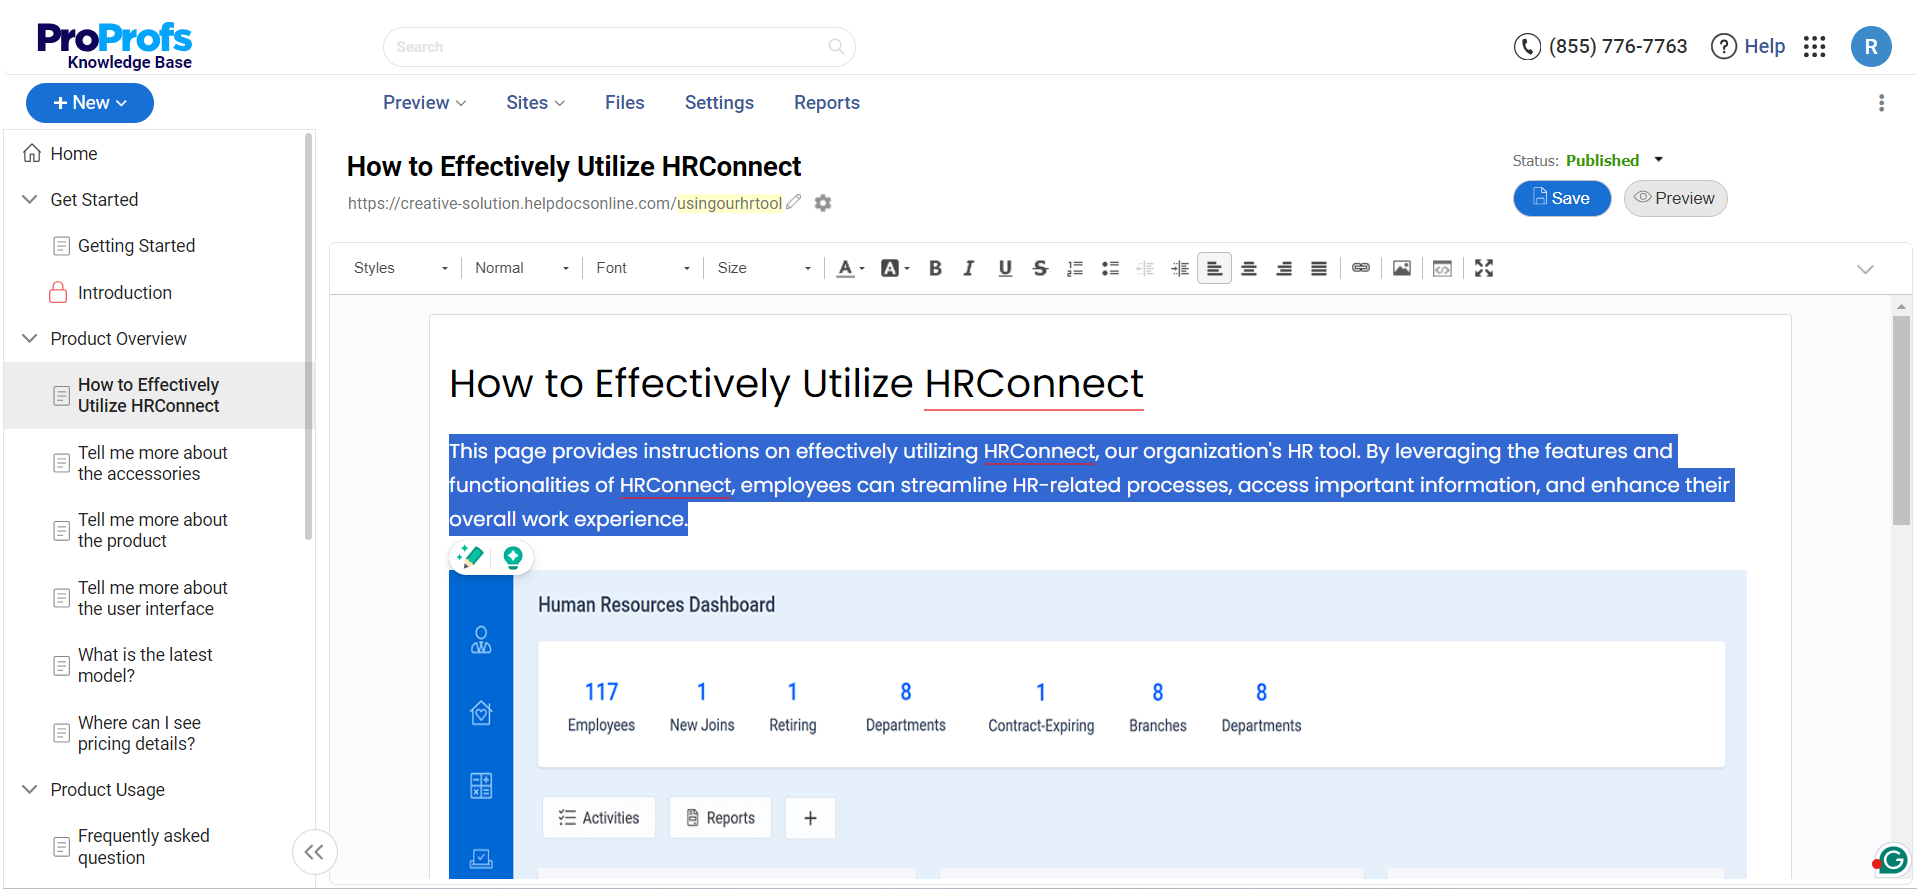Image resolution: width=1920 pixels, height=889 pixels.
Task: Collapse the Product Overview folder
Action: click(30, 338)
